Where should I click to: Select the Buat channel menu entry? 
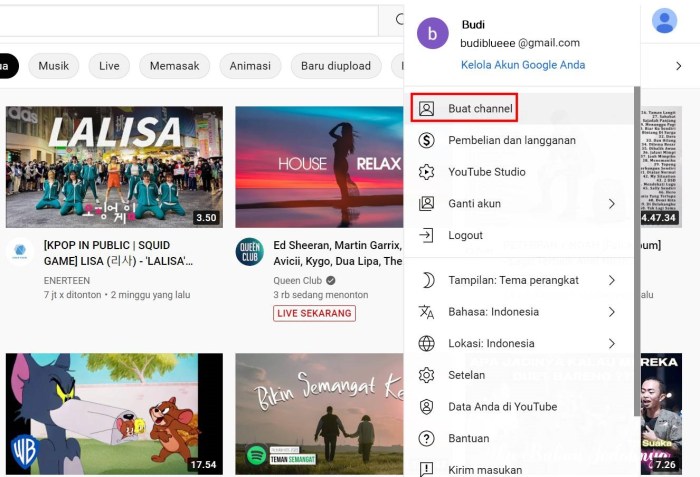pyautogui.click(x=519, y=109)
